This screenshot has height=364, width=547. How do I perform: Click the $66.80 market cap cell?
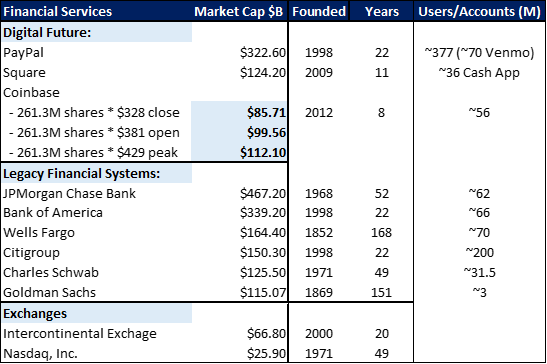coord(267,334)
